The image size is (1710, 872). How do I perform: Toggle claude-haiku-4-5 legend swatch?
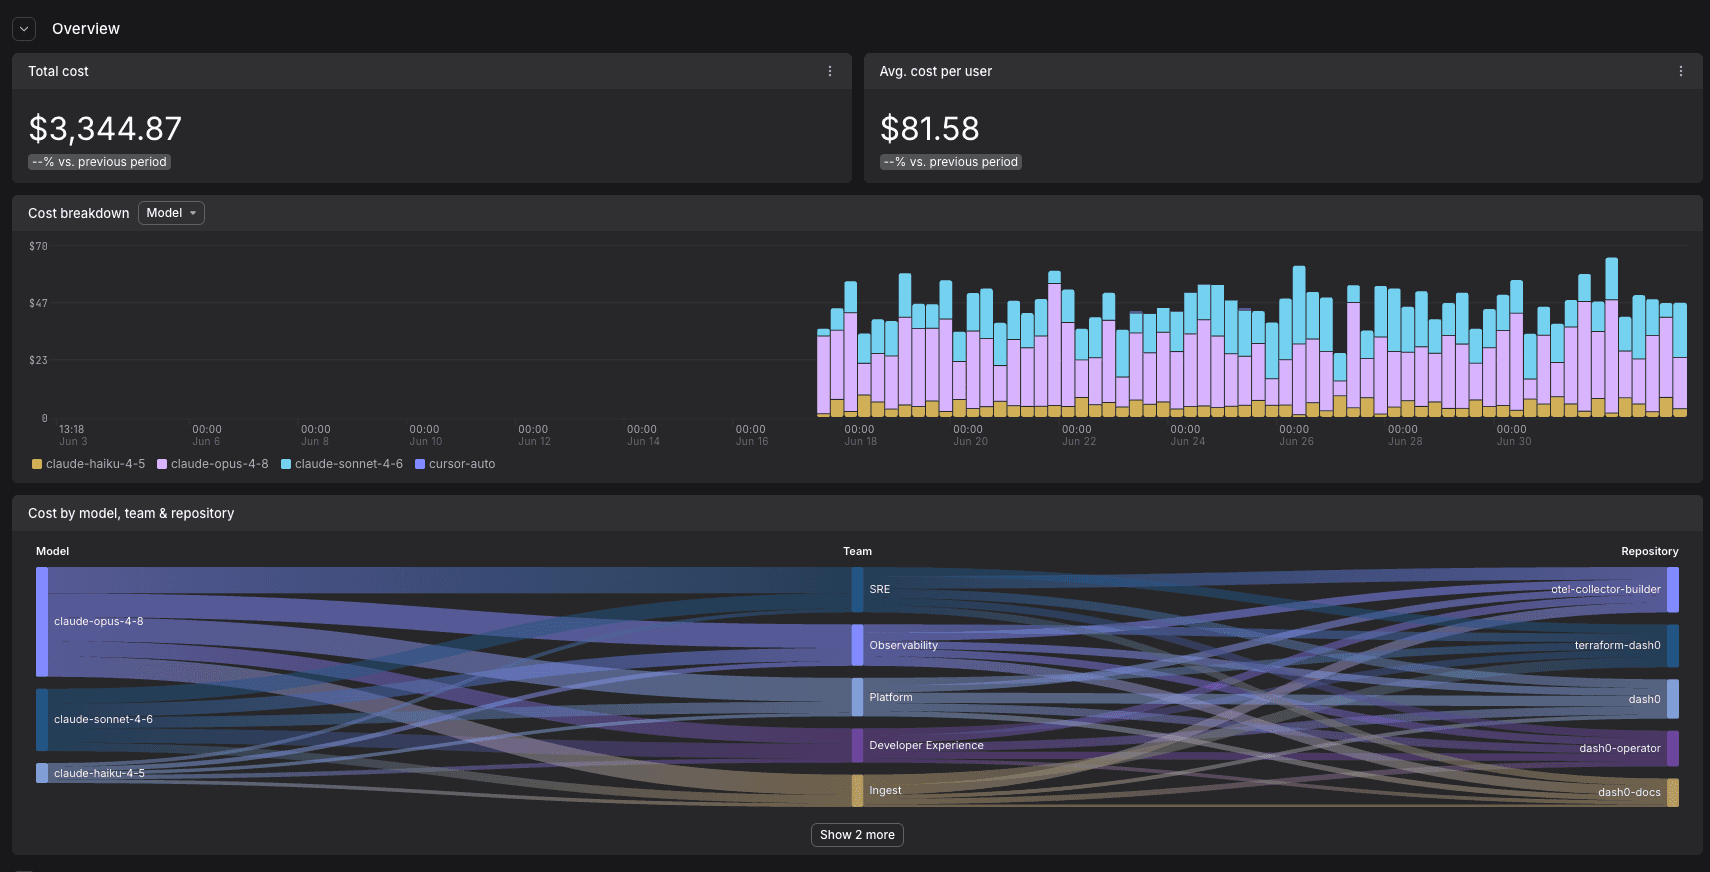(x=37, y=464)
